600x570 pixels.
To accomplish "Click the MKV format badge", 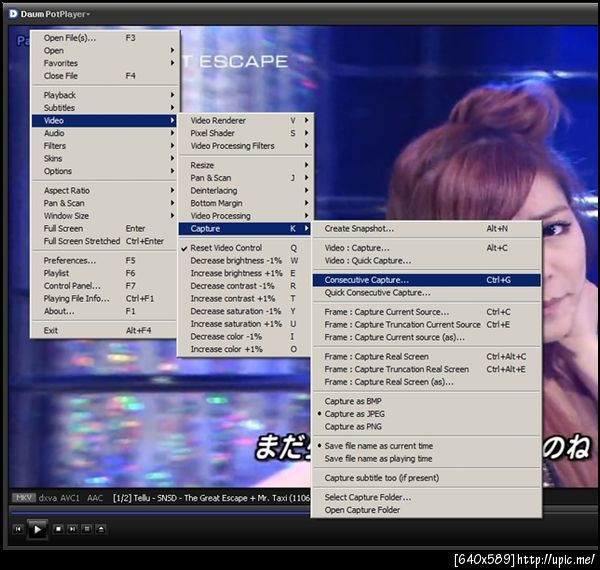I will coord(23,497).
